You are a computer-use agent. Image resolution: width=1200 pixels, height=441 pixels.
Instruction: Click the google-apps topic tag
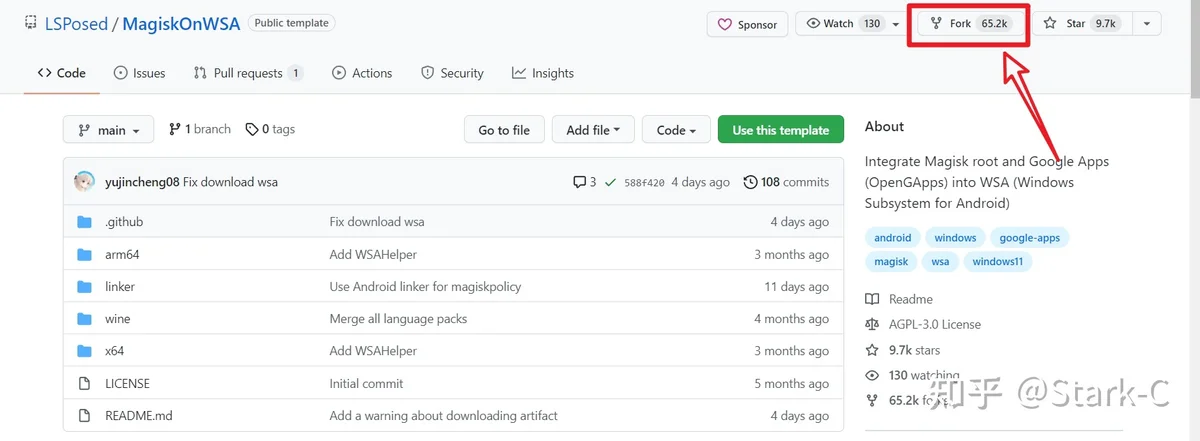(1030, 238)
